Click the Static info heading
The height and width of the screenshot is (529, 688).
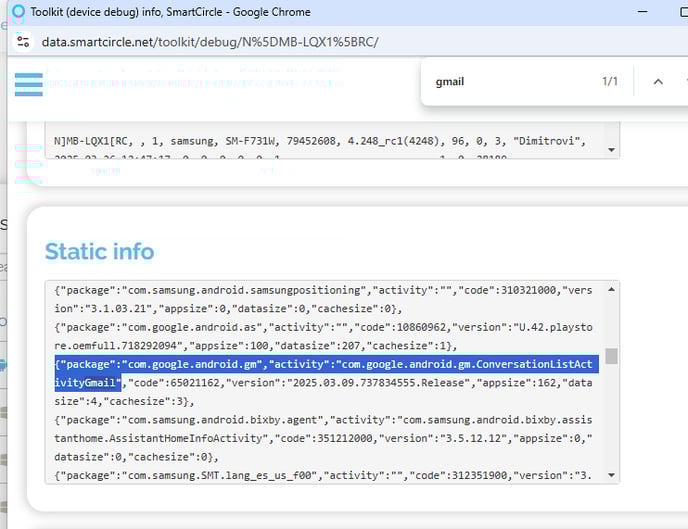click(100, 252)
